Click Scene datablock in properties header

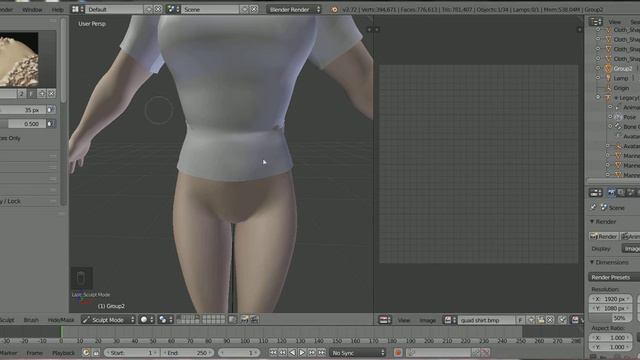point(612,208)
